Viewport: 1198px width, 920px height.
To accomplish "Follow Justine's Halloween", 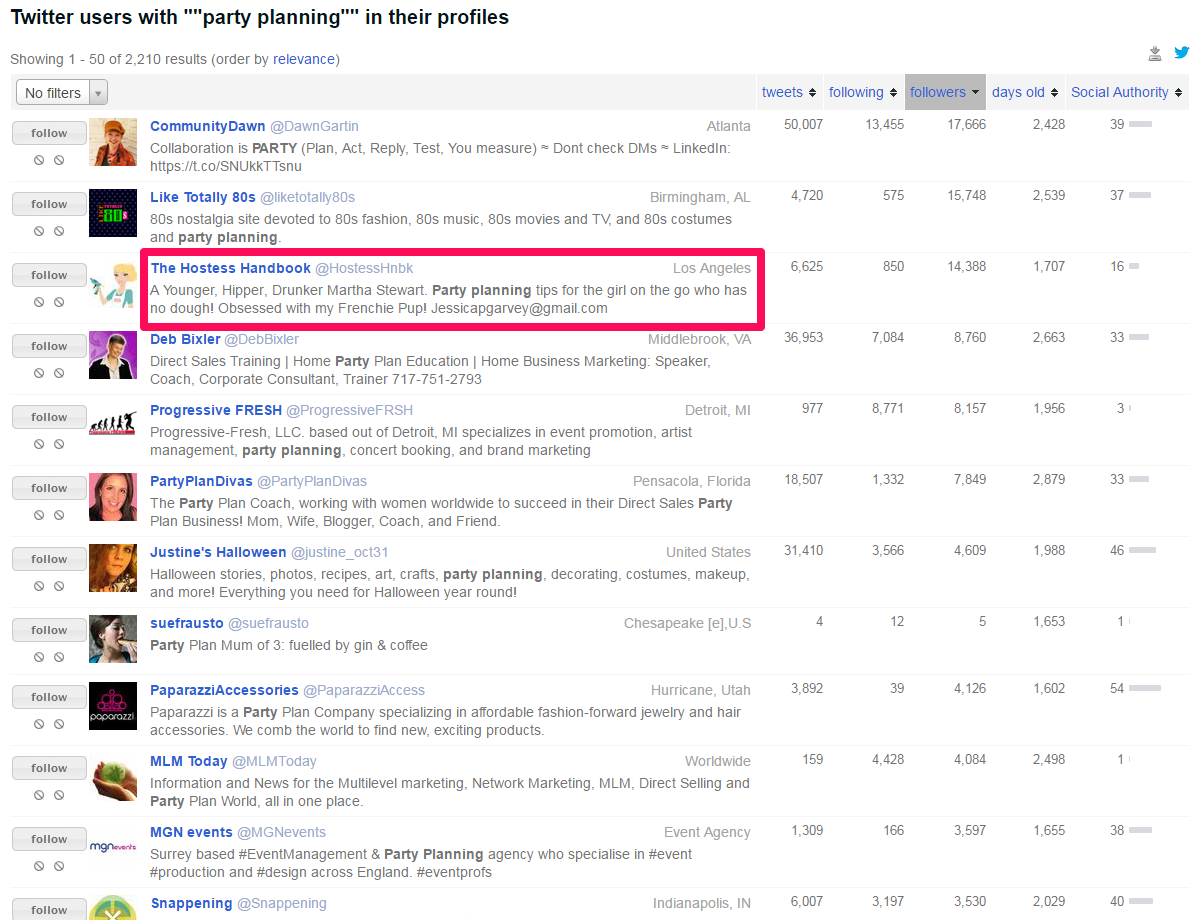I will point(49,559).
